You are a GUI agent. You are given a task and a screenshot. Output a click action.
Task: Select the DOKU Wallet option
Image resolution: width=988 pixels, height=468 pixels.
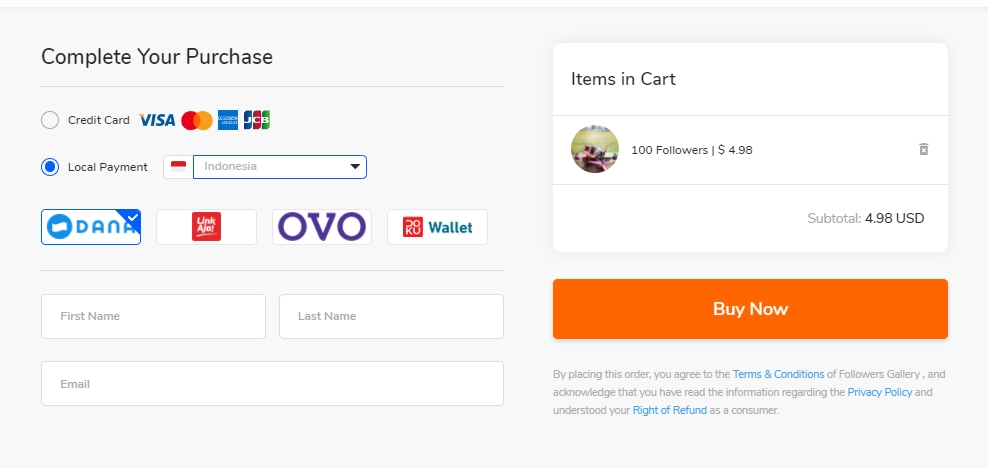(437, 227)
